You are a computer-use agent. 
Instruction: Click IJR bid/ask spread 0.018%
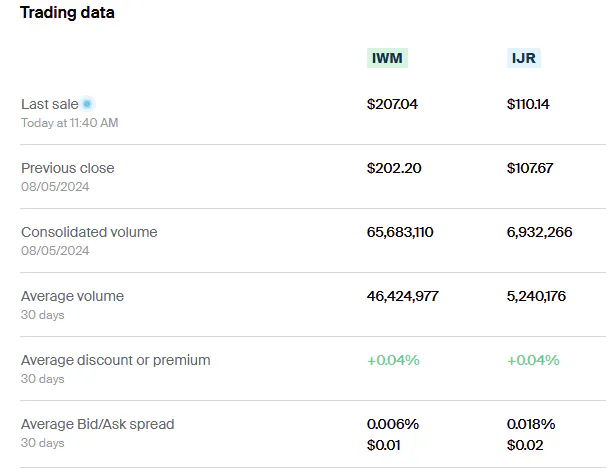coord(531,424)
